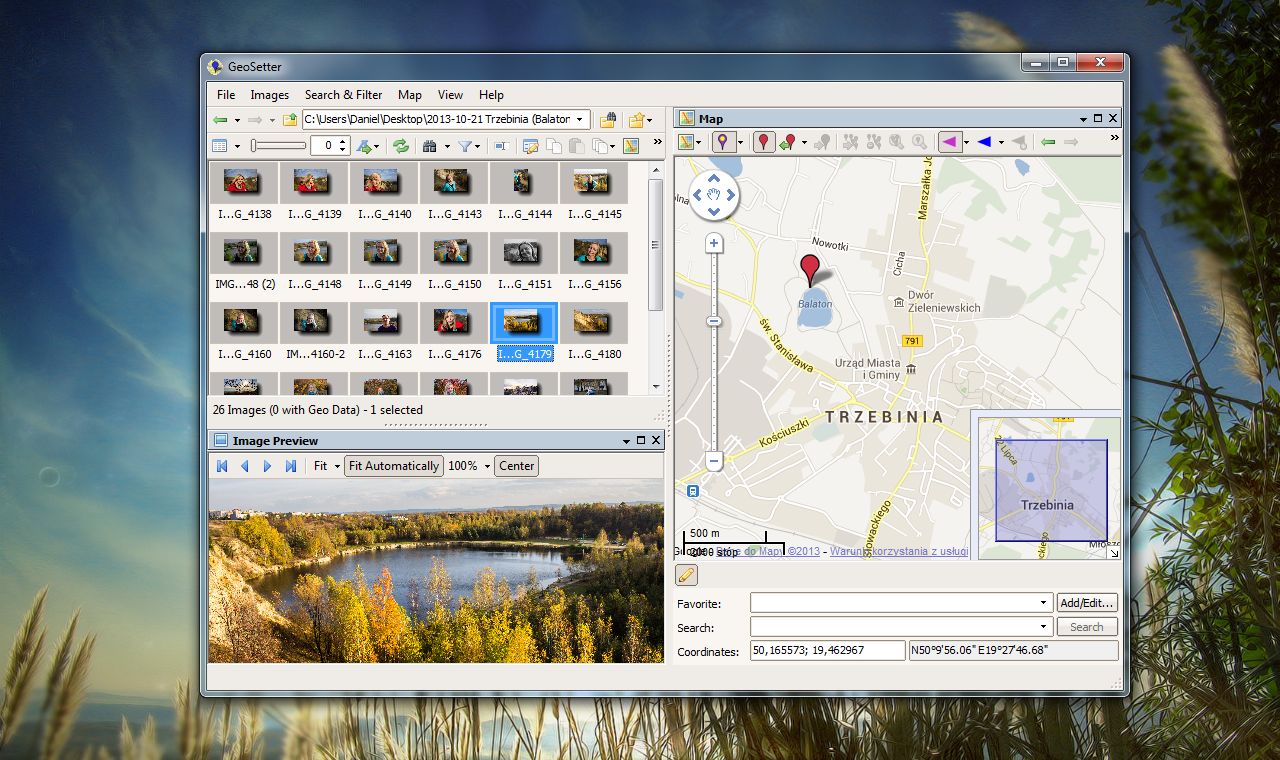Apply the image filter funnel icon
This screenshot has height=760, width=1280.
click(466, 145)
